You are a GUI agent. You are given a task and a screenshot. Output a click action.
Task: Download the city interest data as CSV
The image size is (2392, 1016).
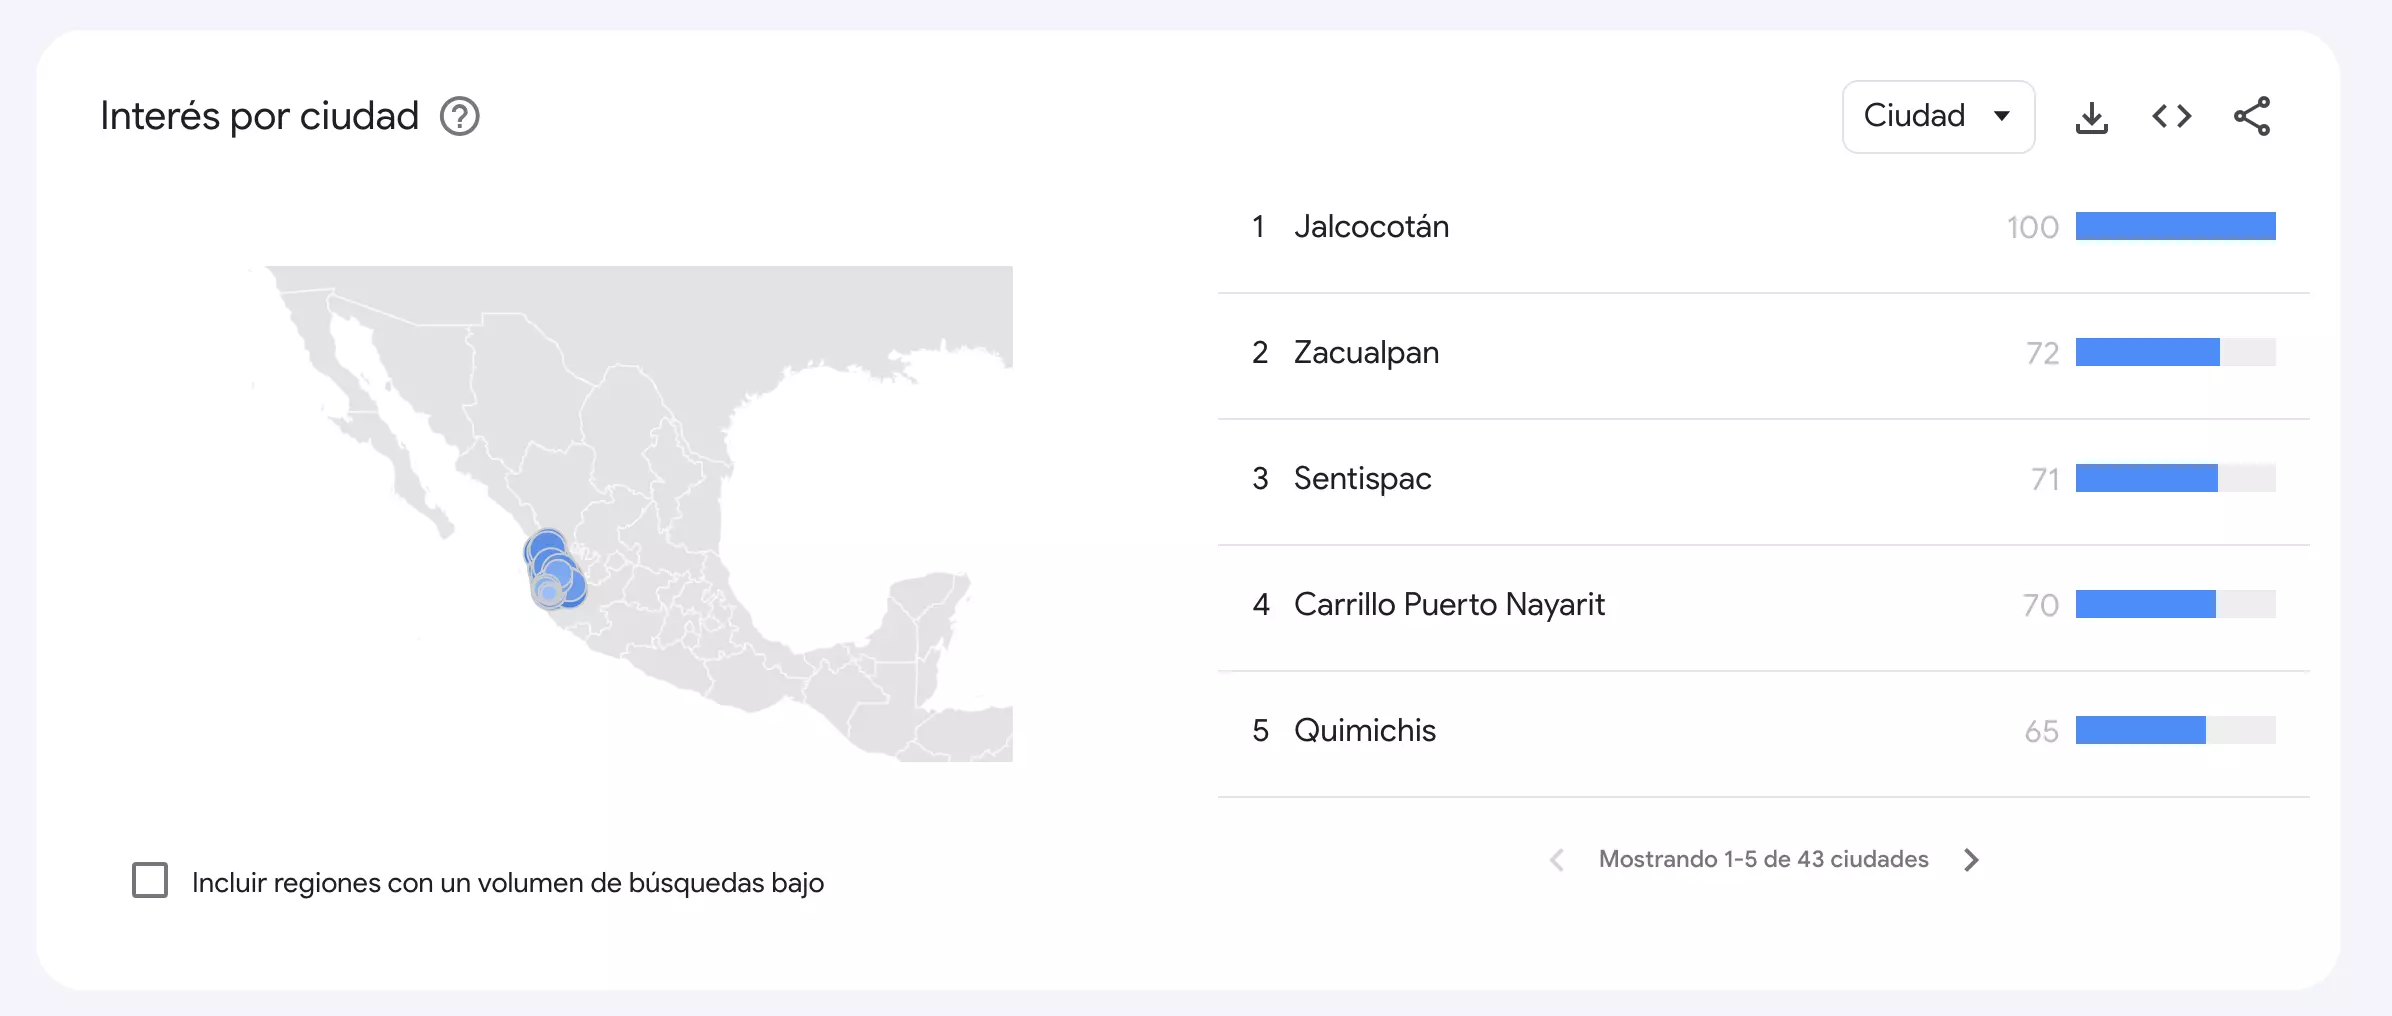2092,117
